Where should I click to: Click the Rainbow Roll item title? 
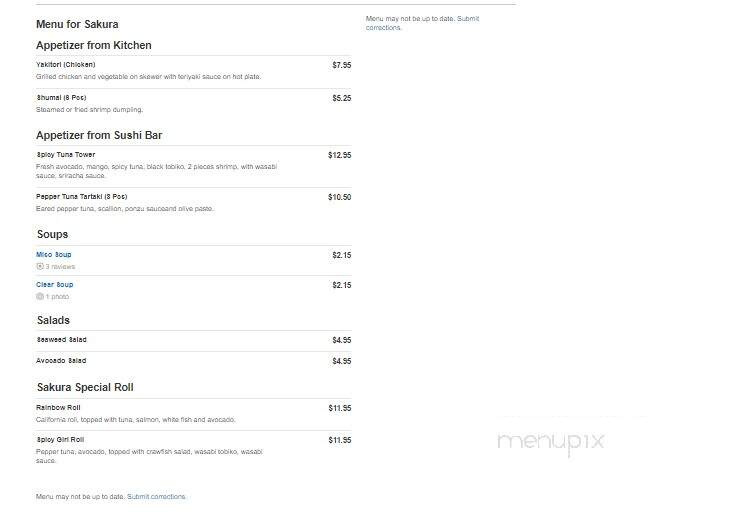(x=58, y=408)
